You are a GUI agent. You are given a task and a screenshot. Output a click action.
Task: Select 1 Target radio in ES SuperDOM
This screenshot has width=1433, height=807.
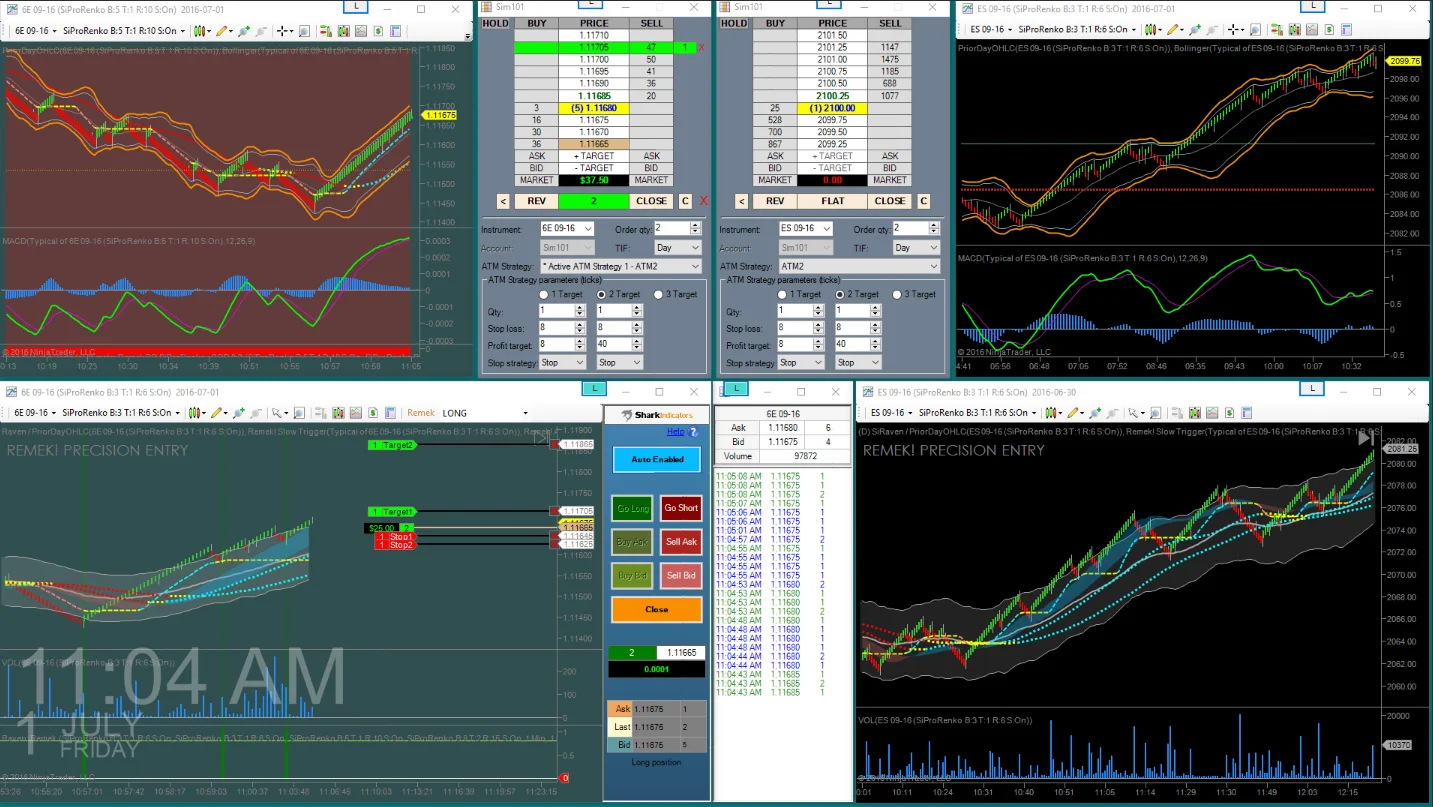(782, 294)
